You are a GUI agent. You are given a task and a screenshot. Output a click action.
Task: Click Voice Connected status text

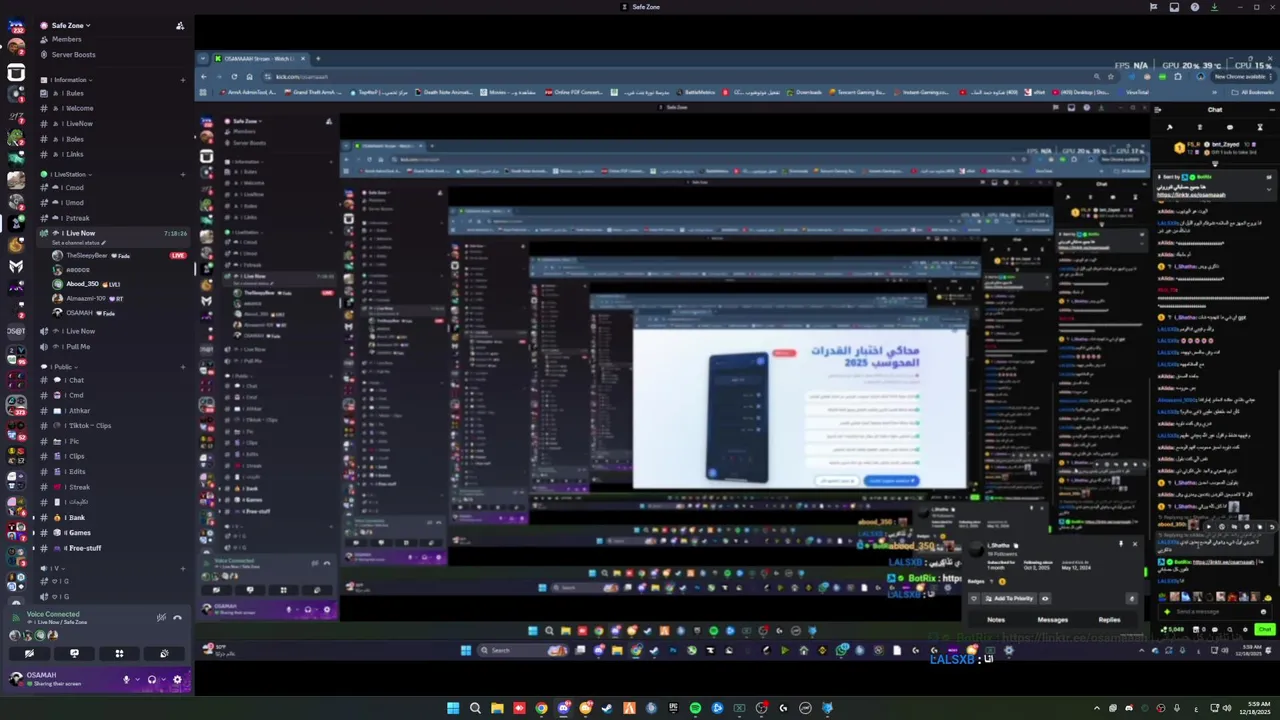pyautogui.click(x=53, y=614)
